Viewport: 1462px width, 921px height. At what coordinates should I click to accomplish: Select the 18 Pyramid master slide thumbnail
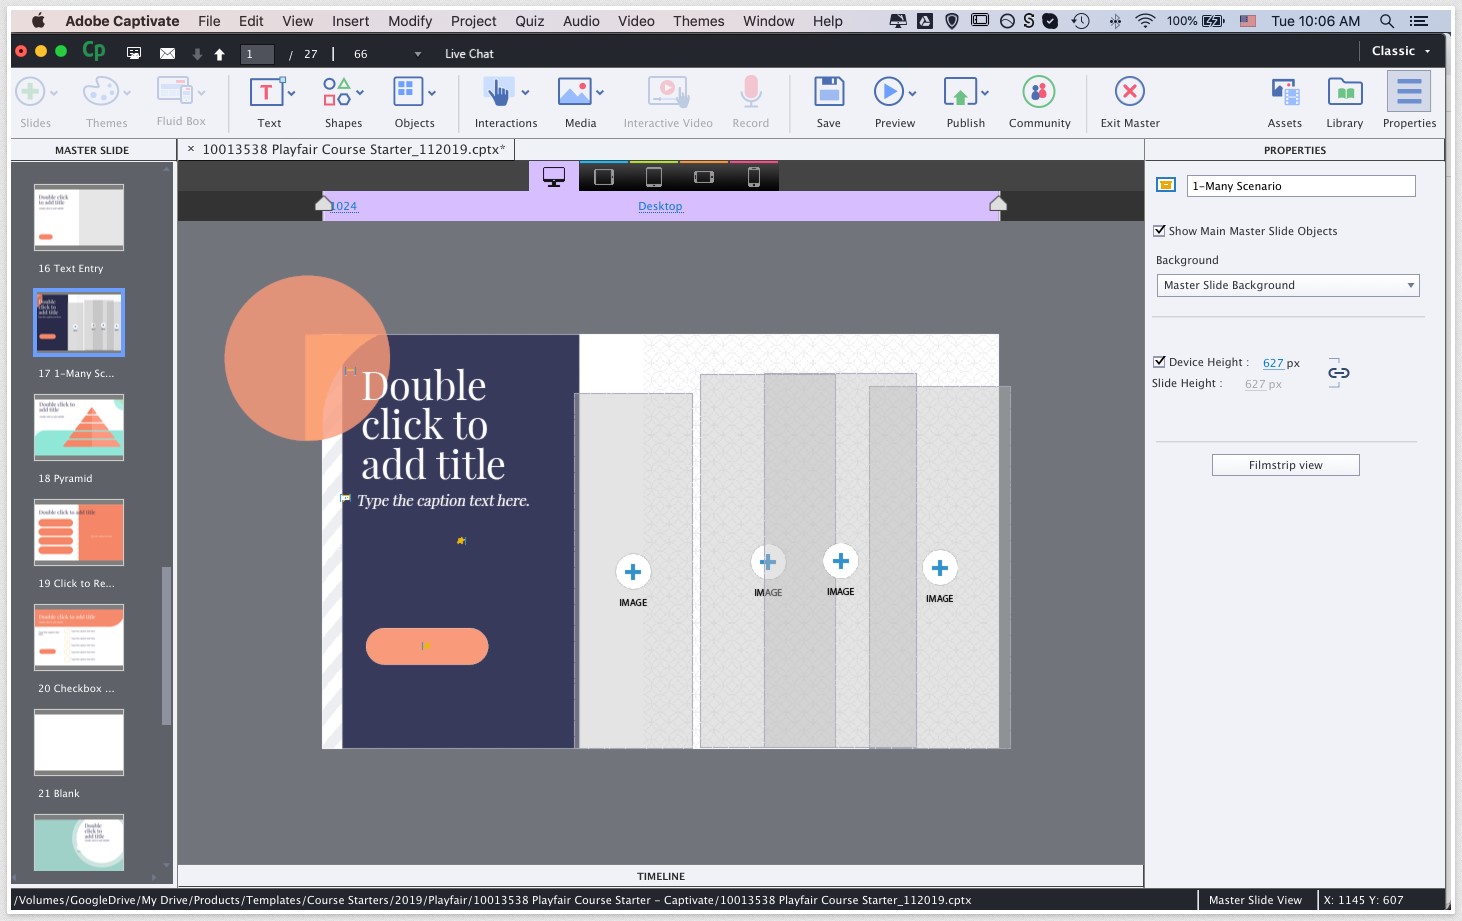click(x=79, y=427)
